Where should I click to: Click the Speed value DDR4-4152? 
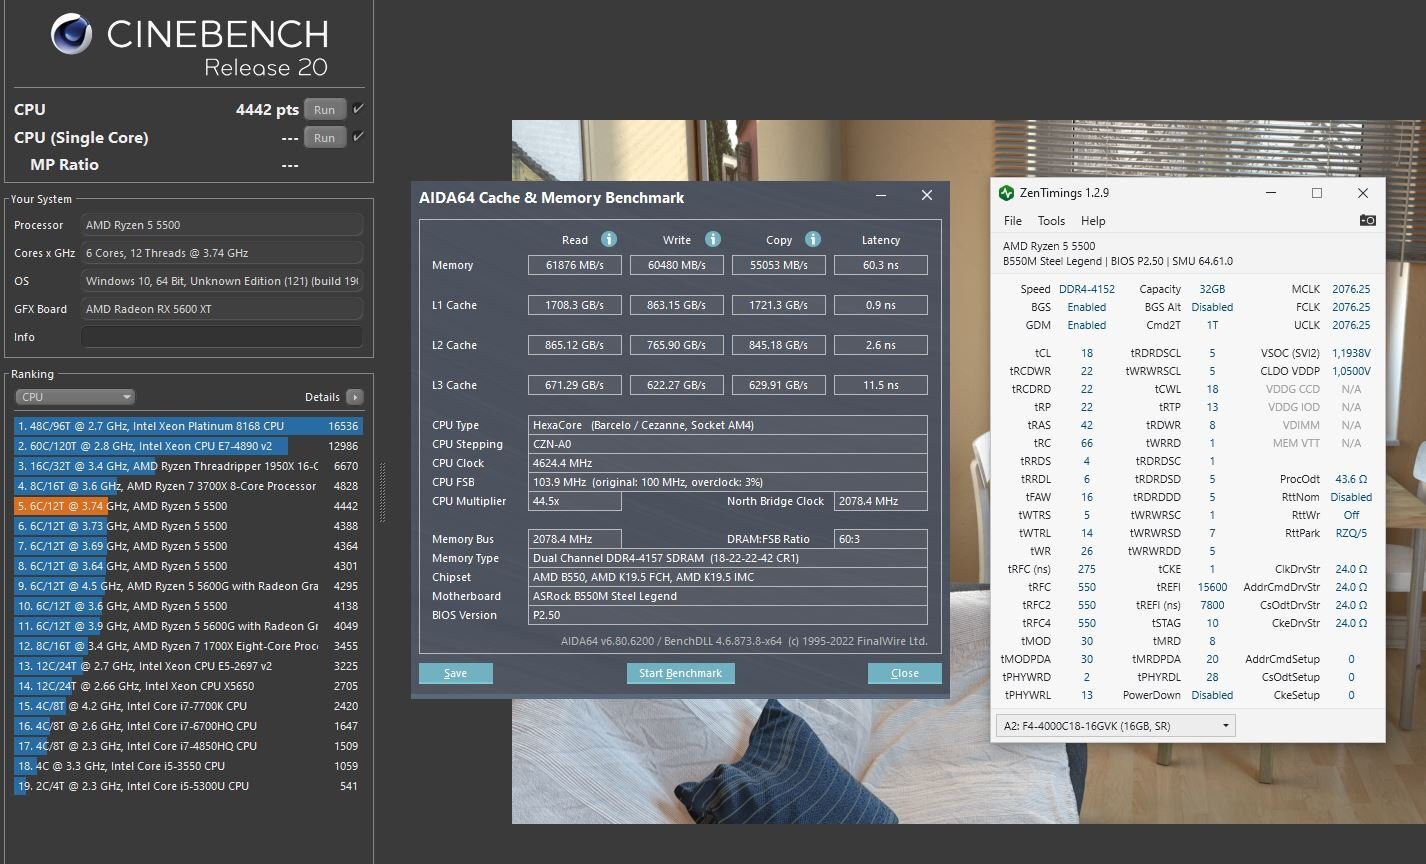pos(1086,289)
